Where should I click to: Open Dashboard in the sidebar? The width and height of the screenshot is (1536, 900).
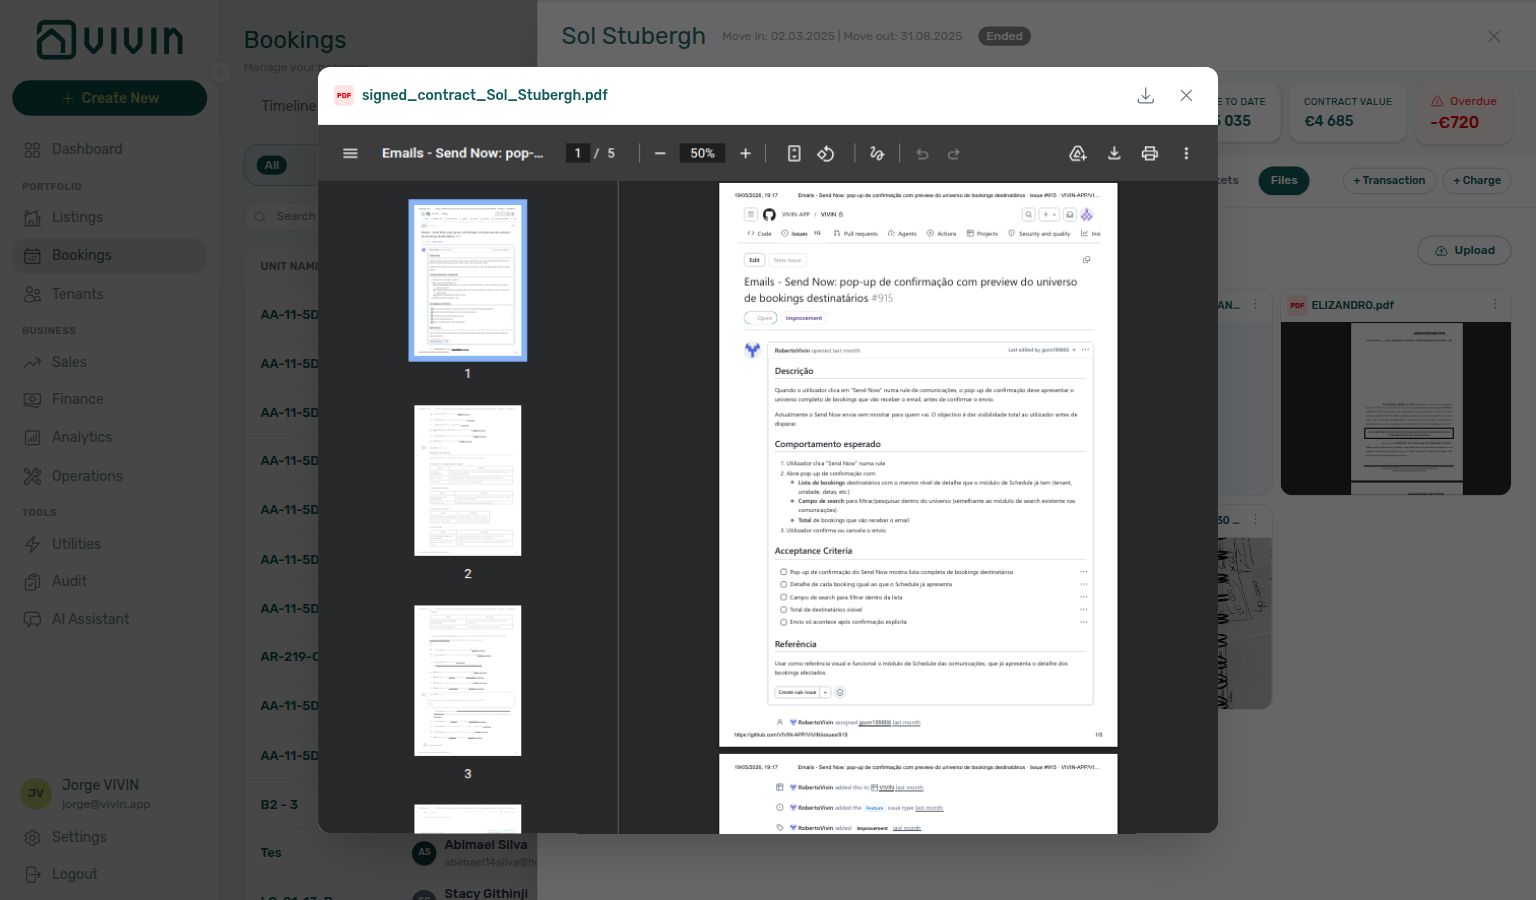click(109, 149)
